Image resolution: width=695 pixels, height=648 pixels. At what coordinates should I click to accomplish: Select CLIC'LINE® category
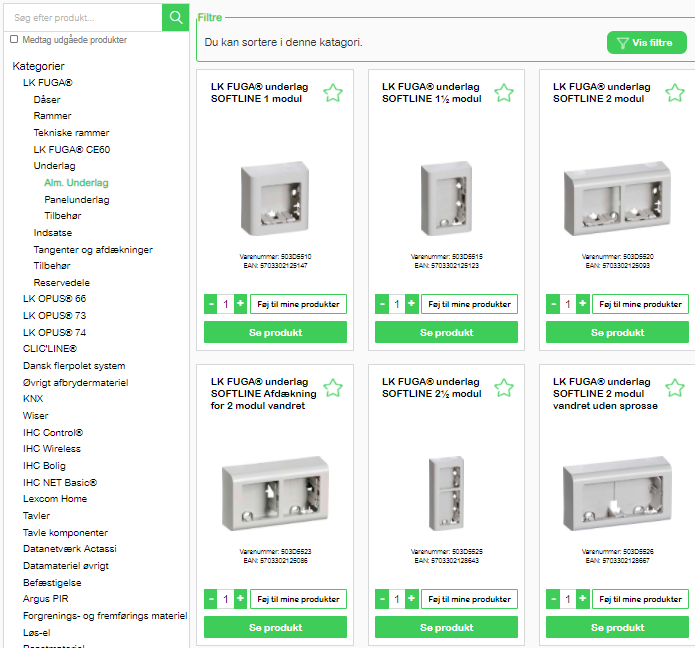[x=50, y=348]
